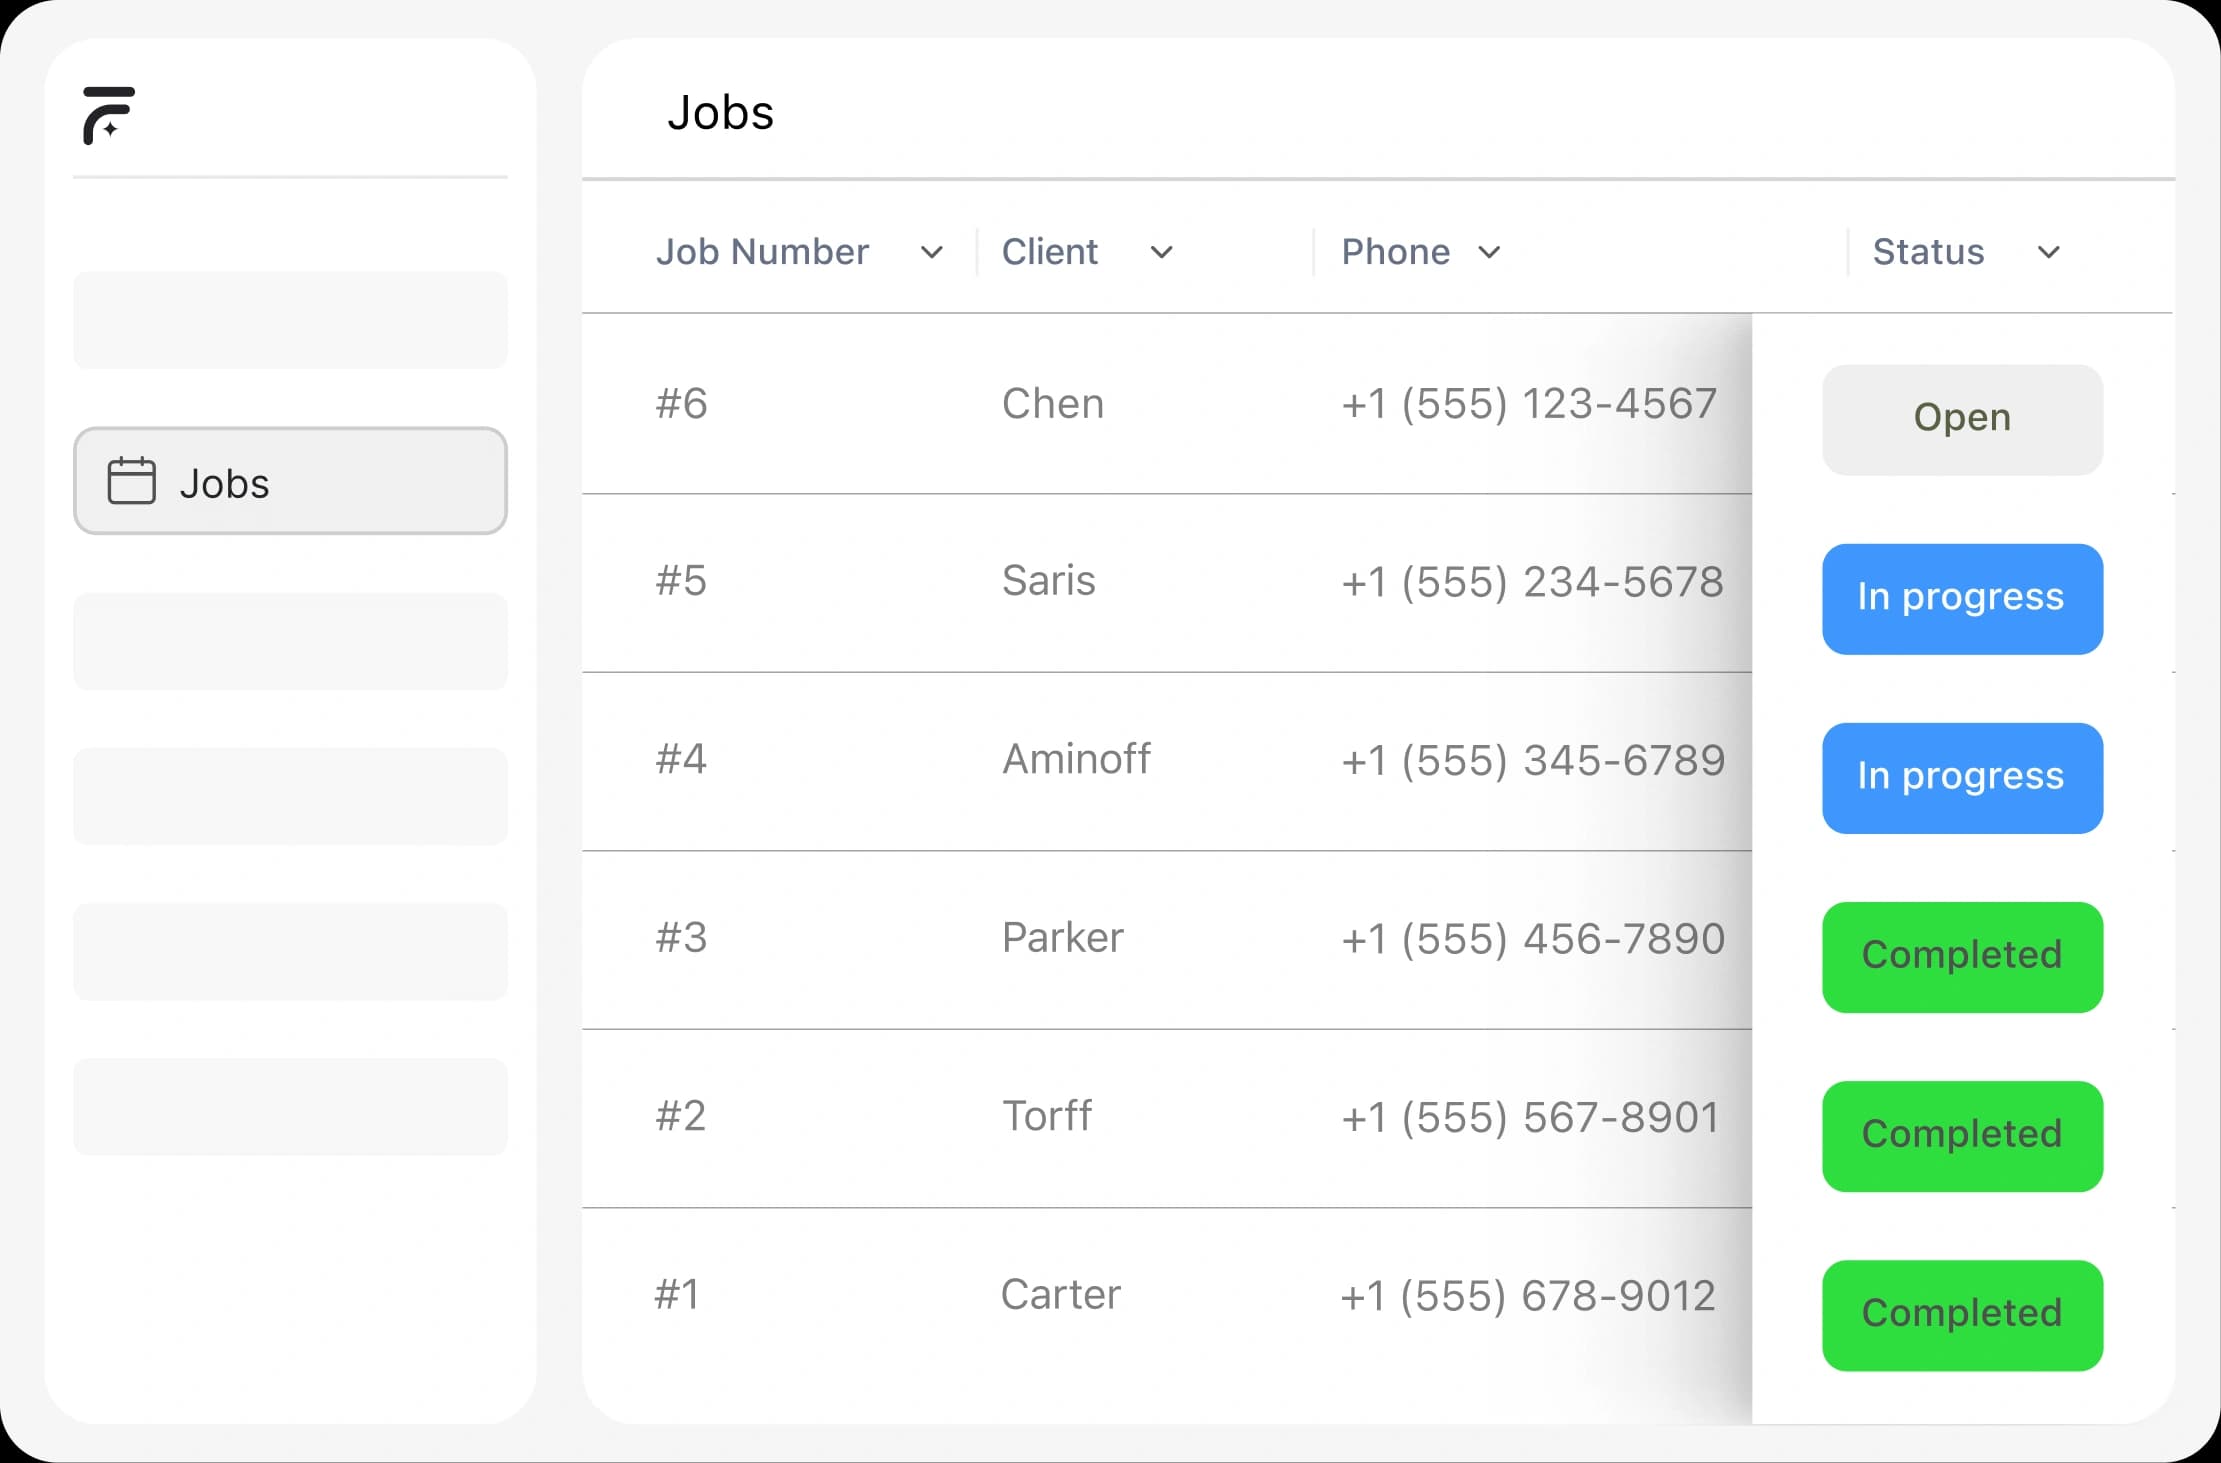This screenshot has width=2221, height=1463.
Task: Open the Client column sort chevron
Action: pyautogui.click(x=1161, y=252)
